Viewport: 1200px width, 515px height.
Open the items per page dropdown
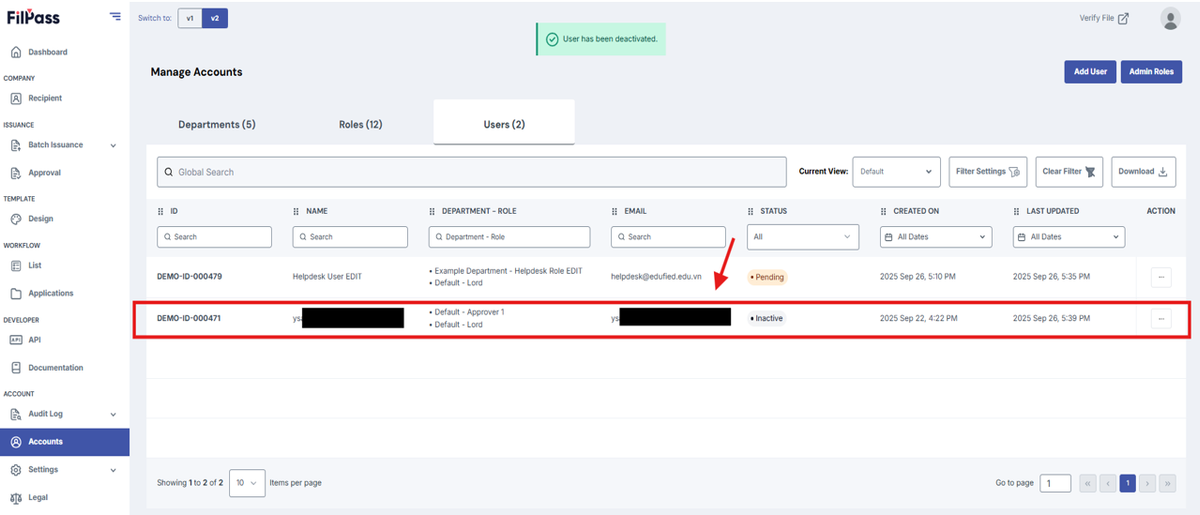coord(247,483)
